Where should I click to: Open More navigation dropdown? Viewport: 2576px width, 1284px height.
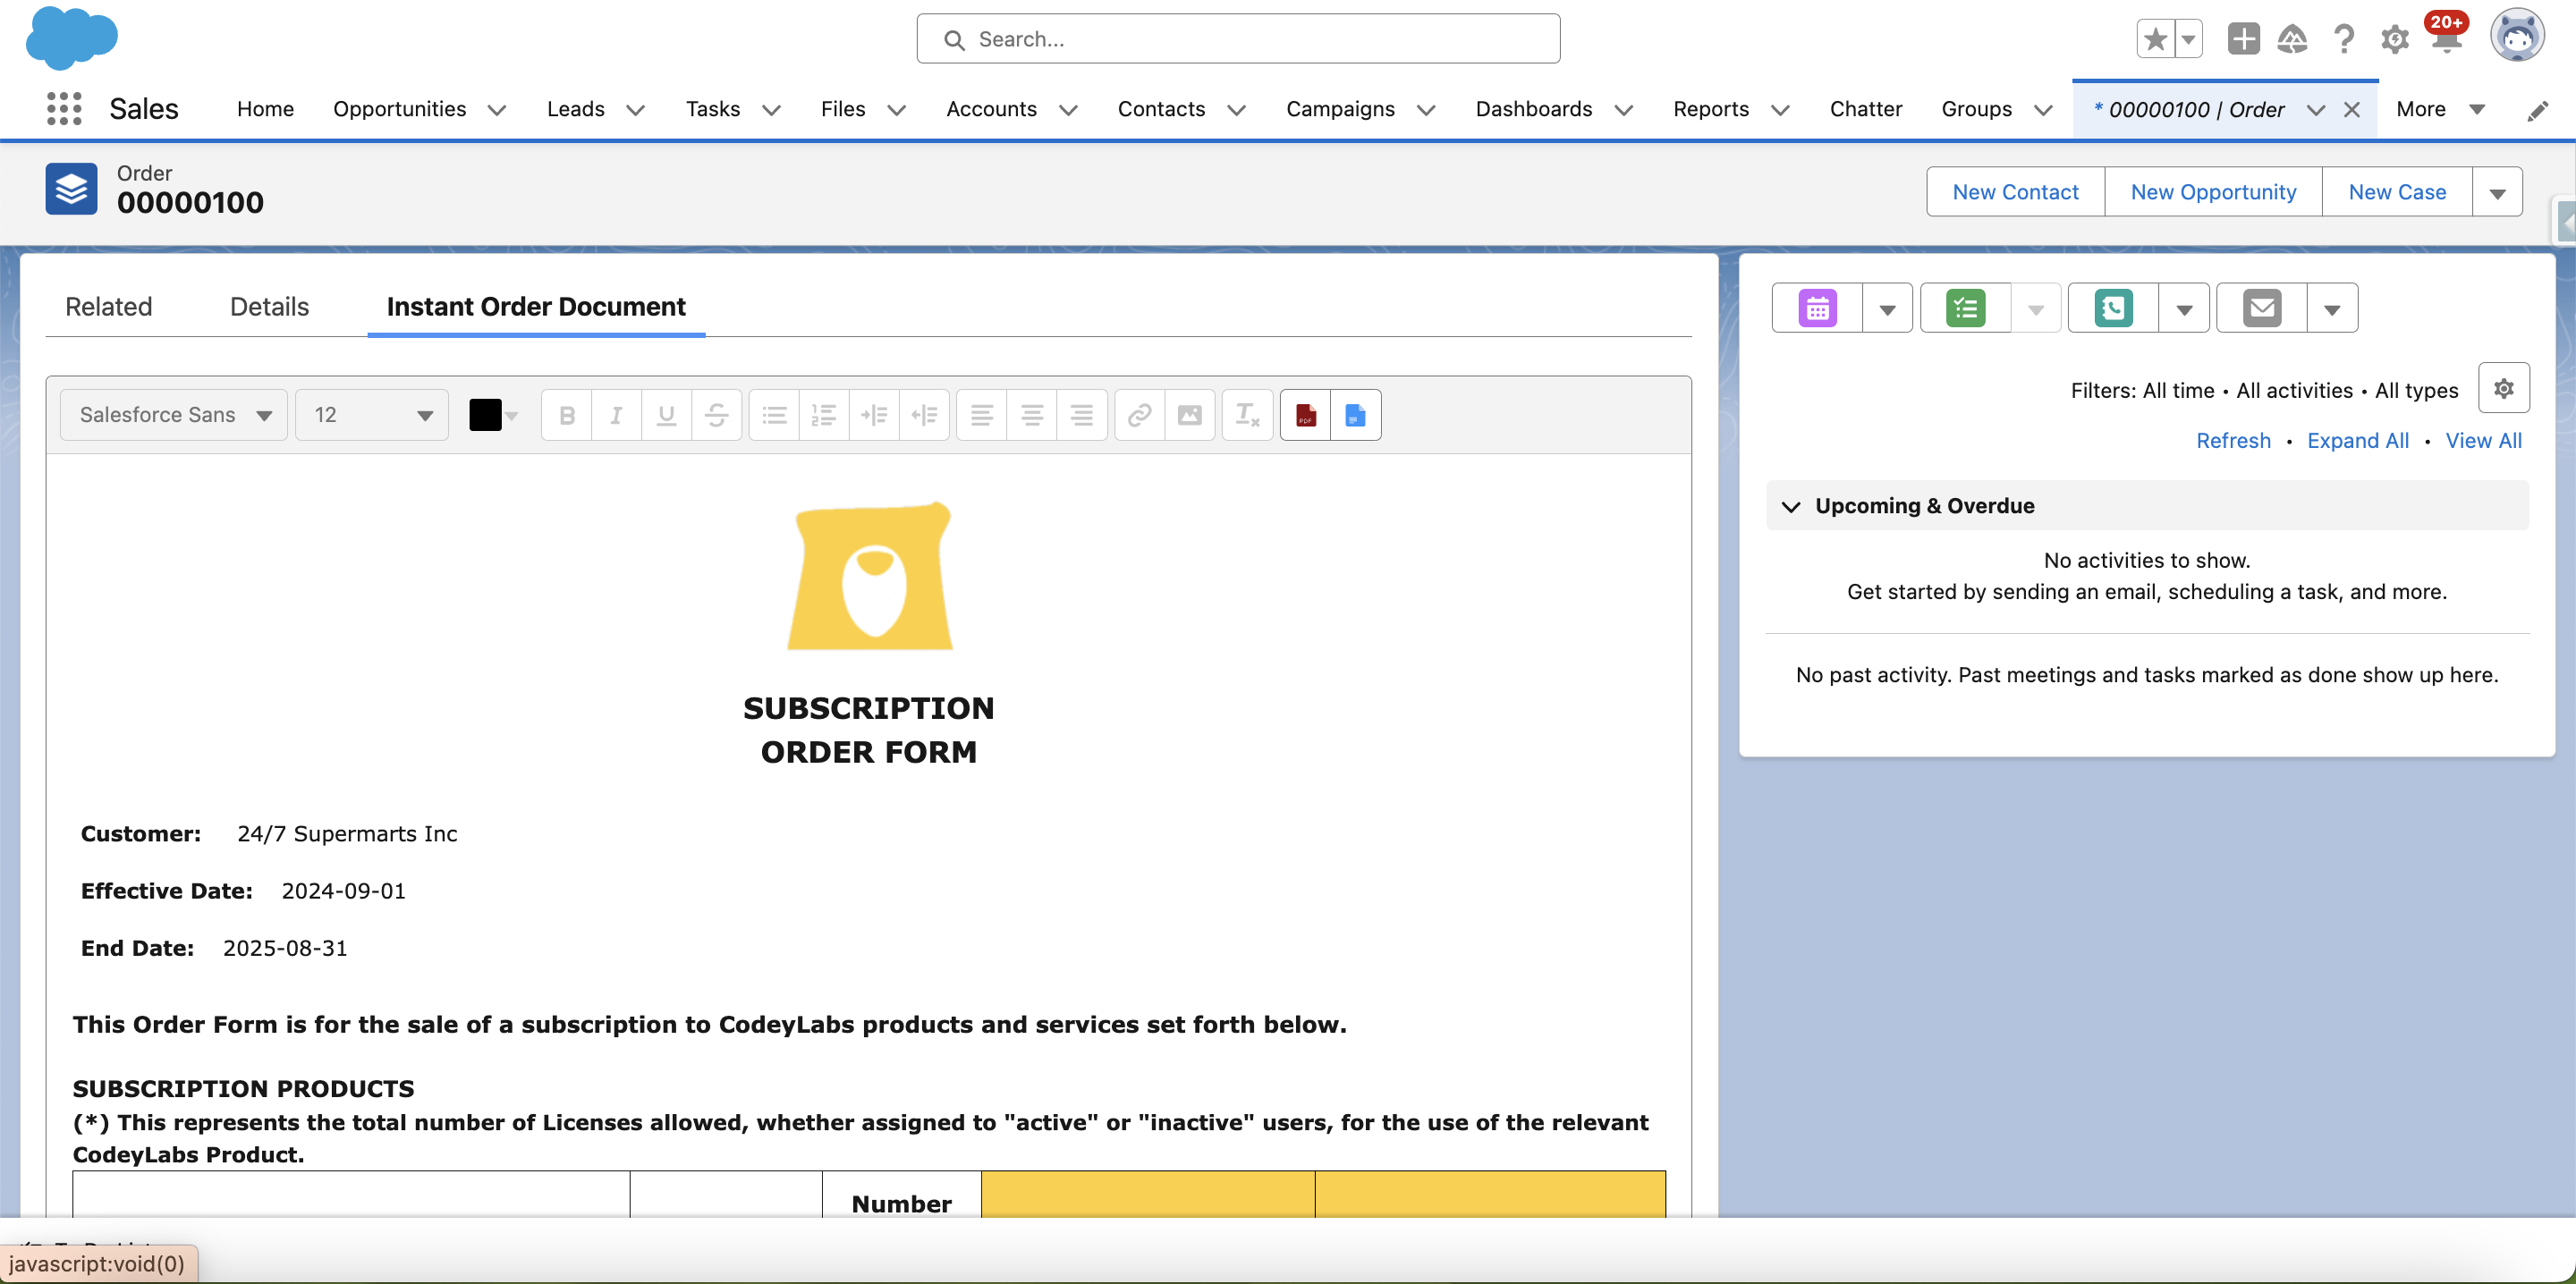[2440, 109]
